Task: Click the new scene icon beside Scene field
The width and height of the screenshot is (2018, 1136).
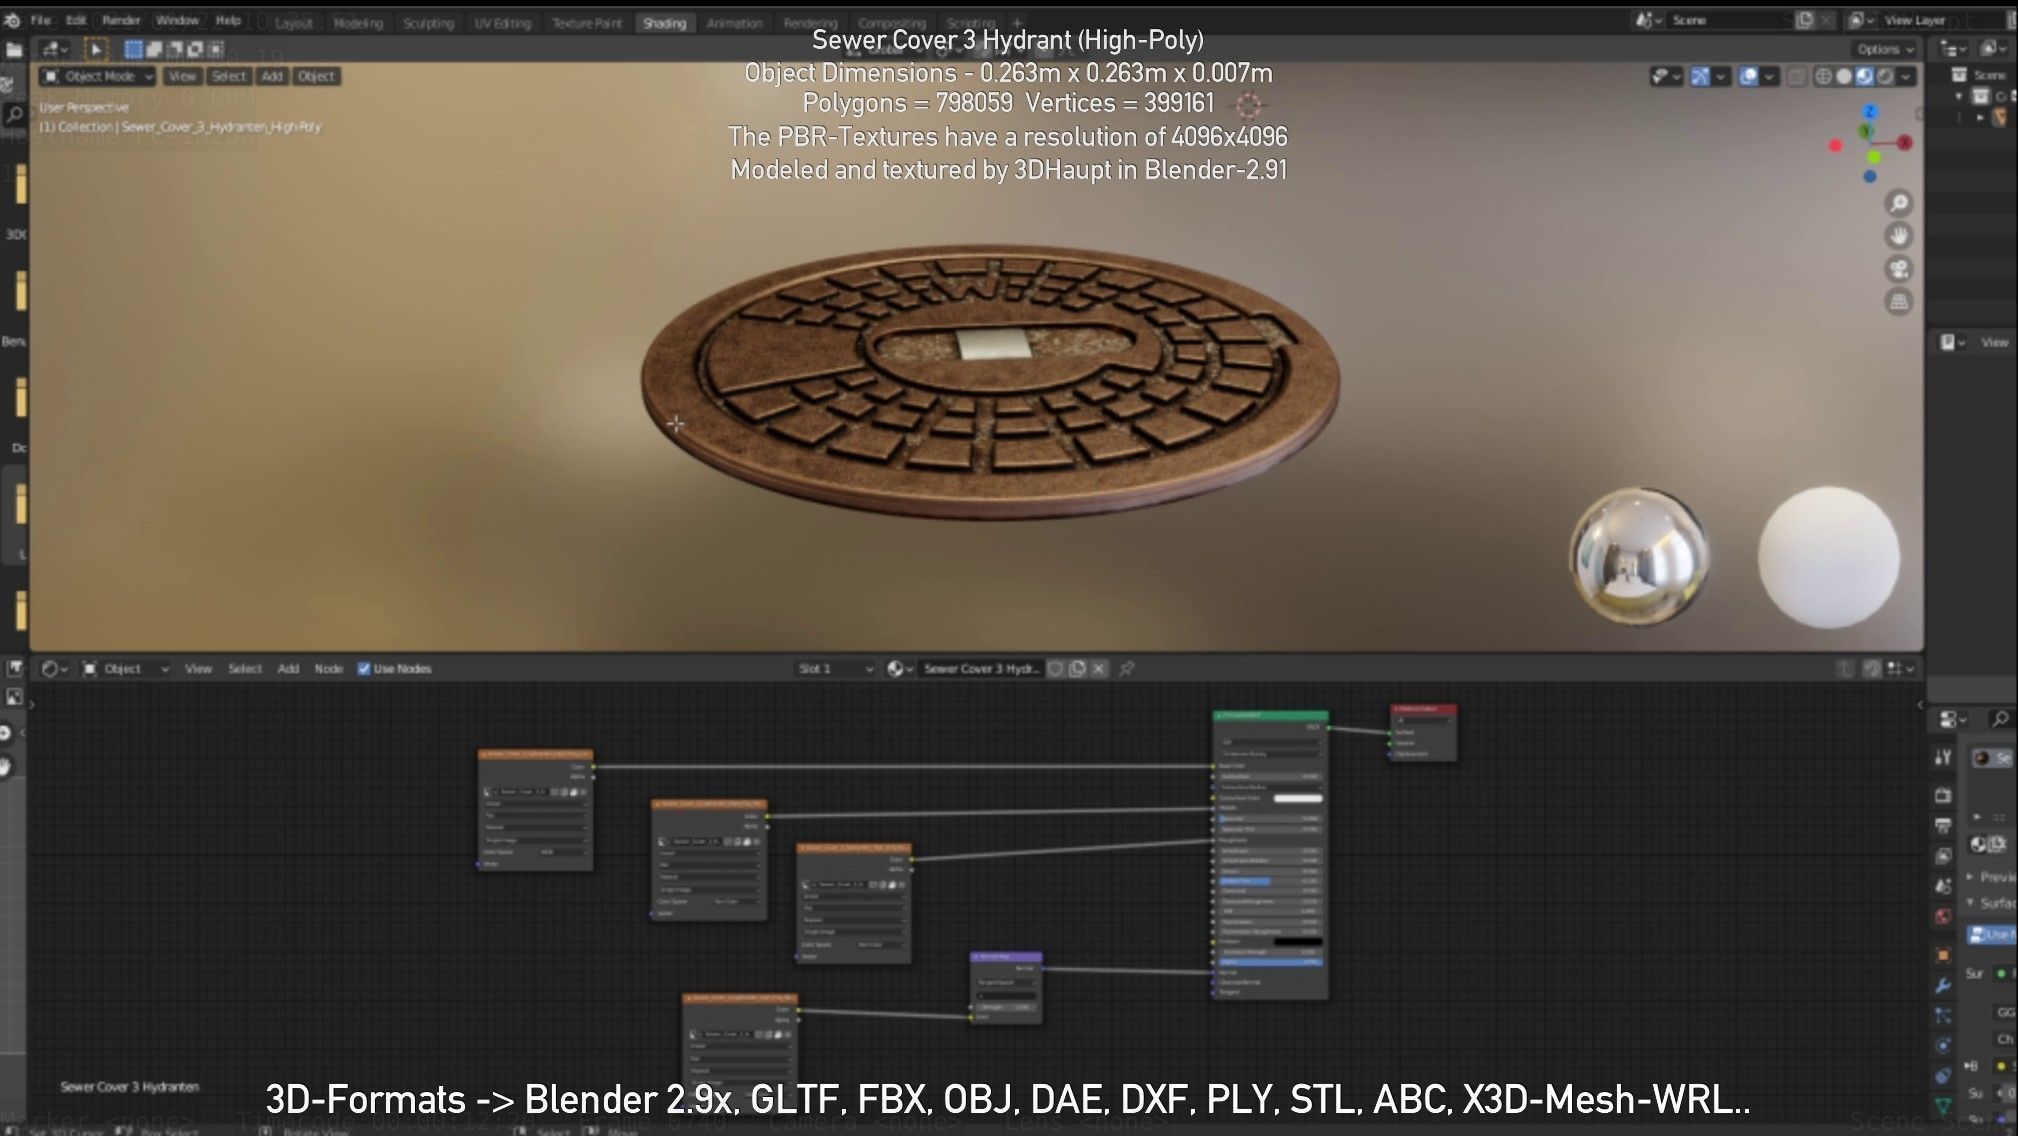Action: tap(1804, 20)
